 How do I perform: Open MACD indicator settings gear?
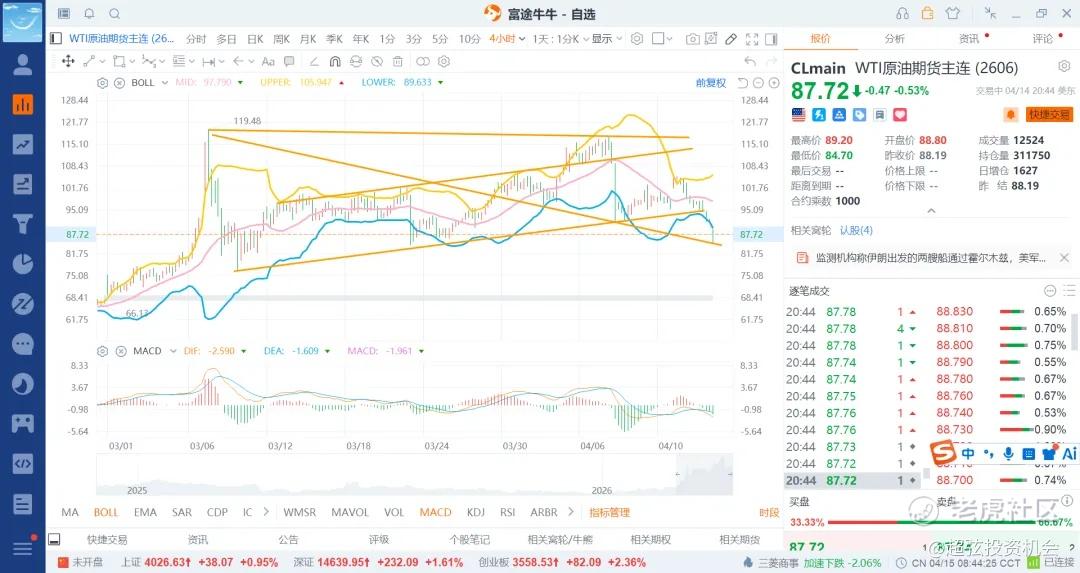(x=103, y=351)
